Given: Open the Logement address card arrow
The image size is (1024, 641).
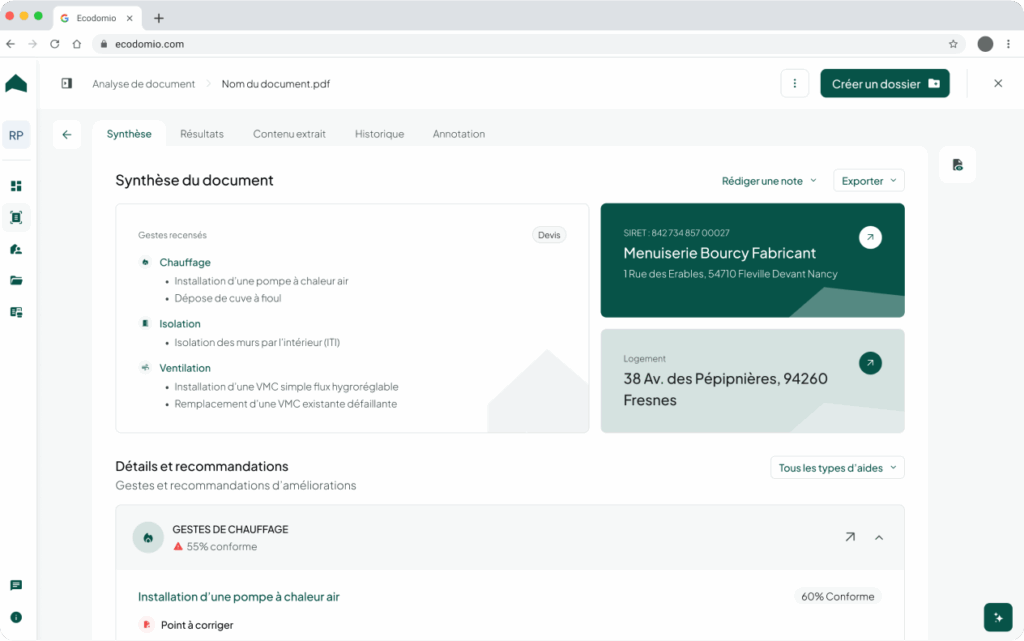Looking at the screenshot, I should click(870, 363).
